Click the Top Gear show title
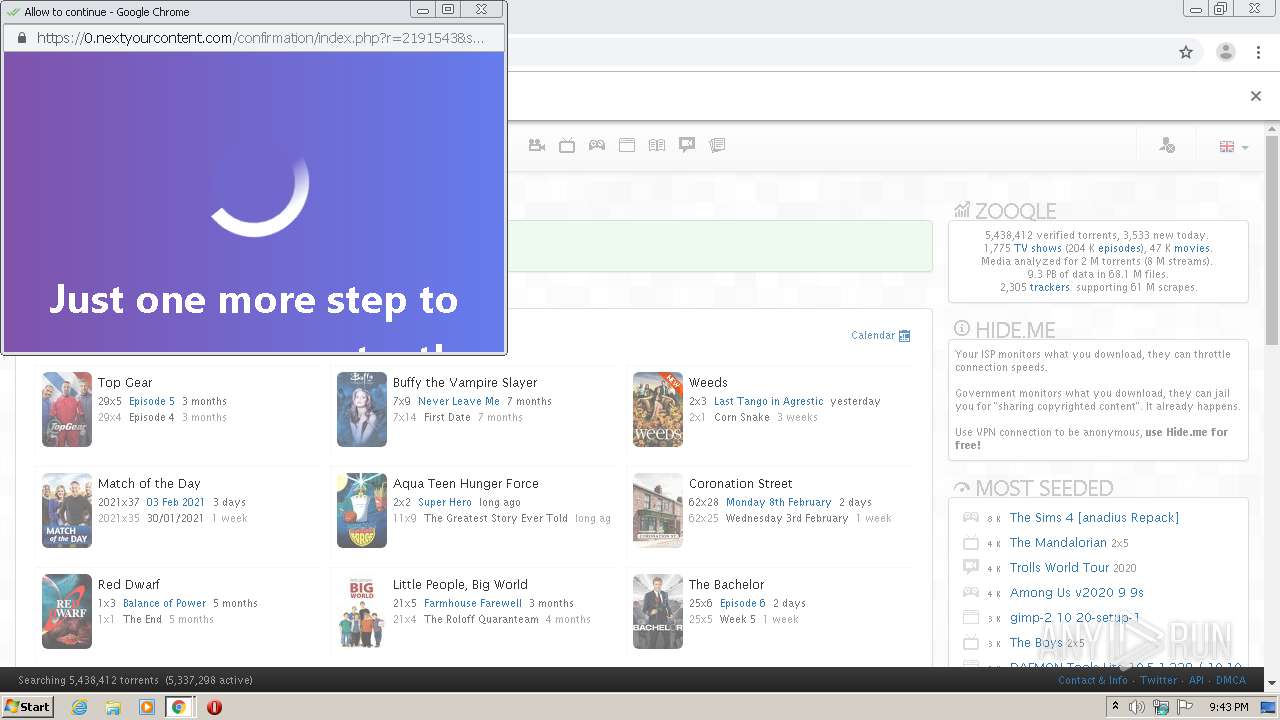Image resolution: width=1280 pixels, height=720 pixels. coord(125,382)
